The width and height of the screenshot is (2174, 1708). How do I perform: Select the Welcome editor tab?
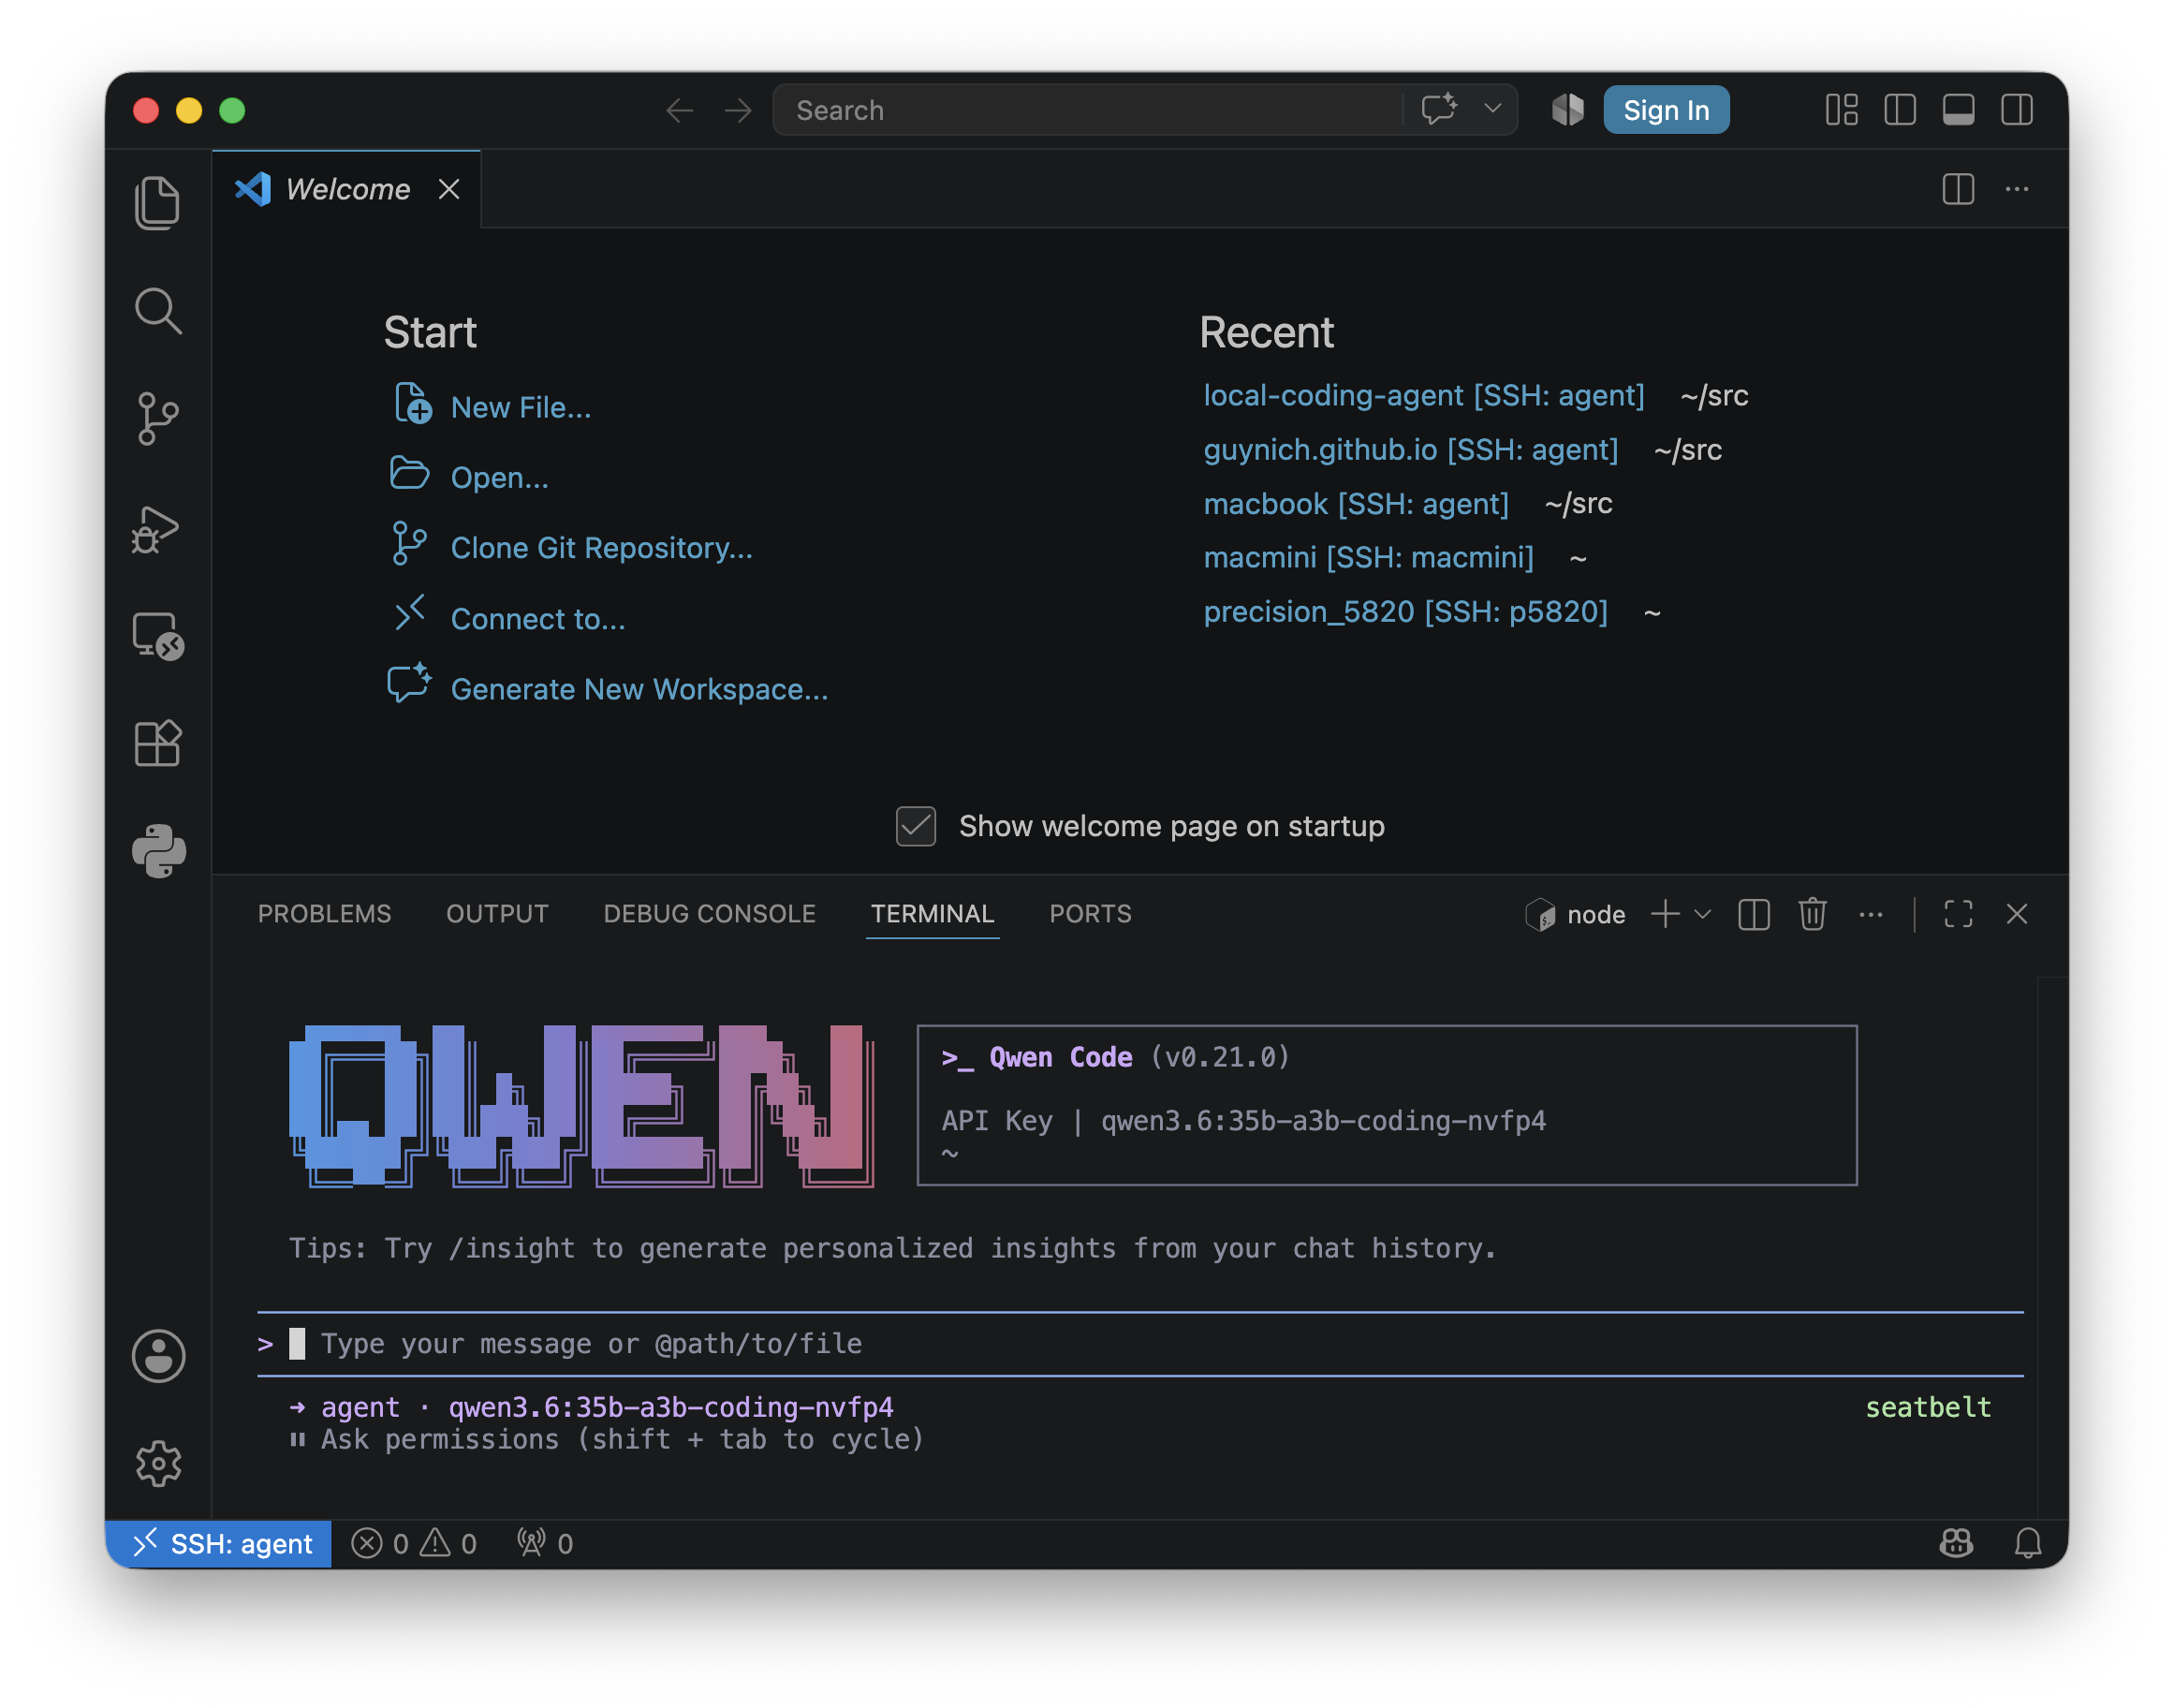(346, 189)
